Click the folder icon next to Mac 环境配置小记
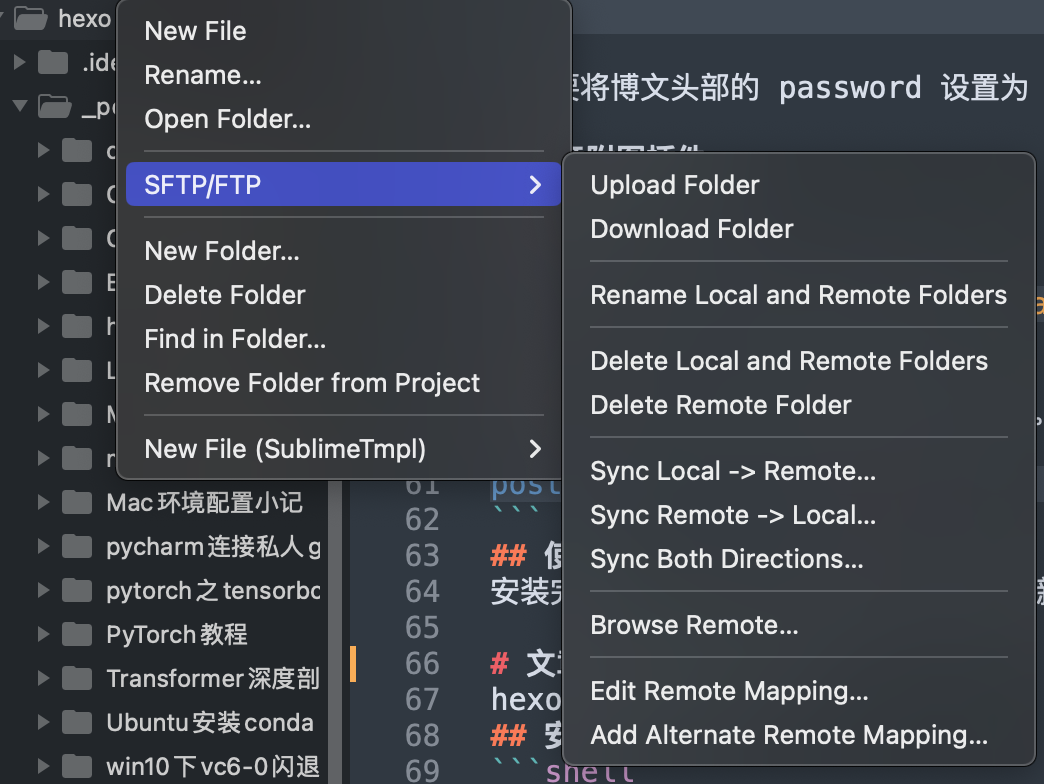 click(x=77, y=502)
